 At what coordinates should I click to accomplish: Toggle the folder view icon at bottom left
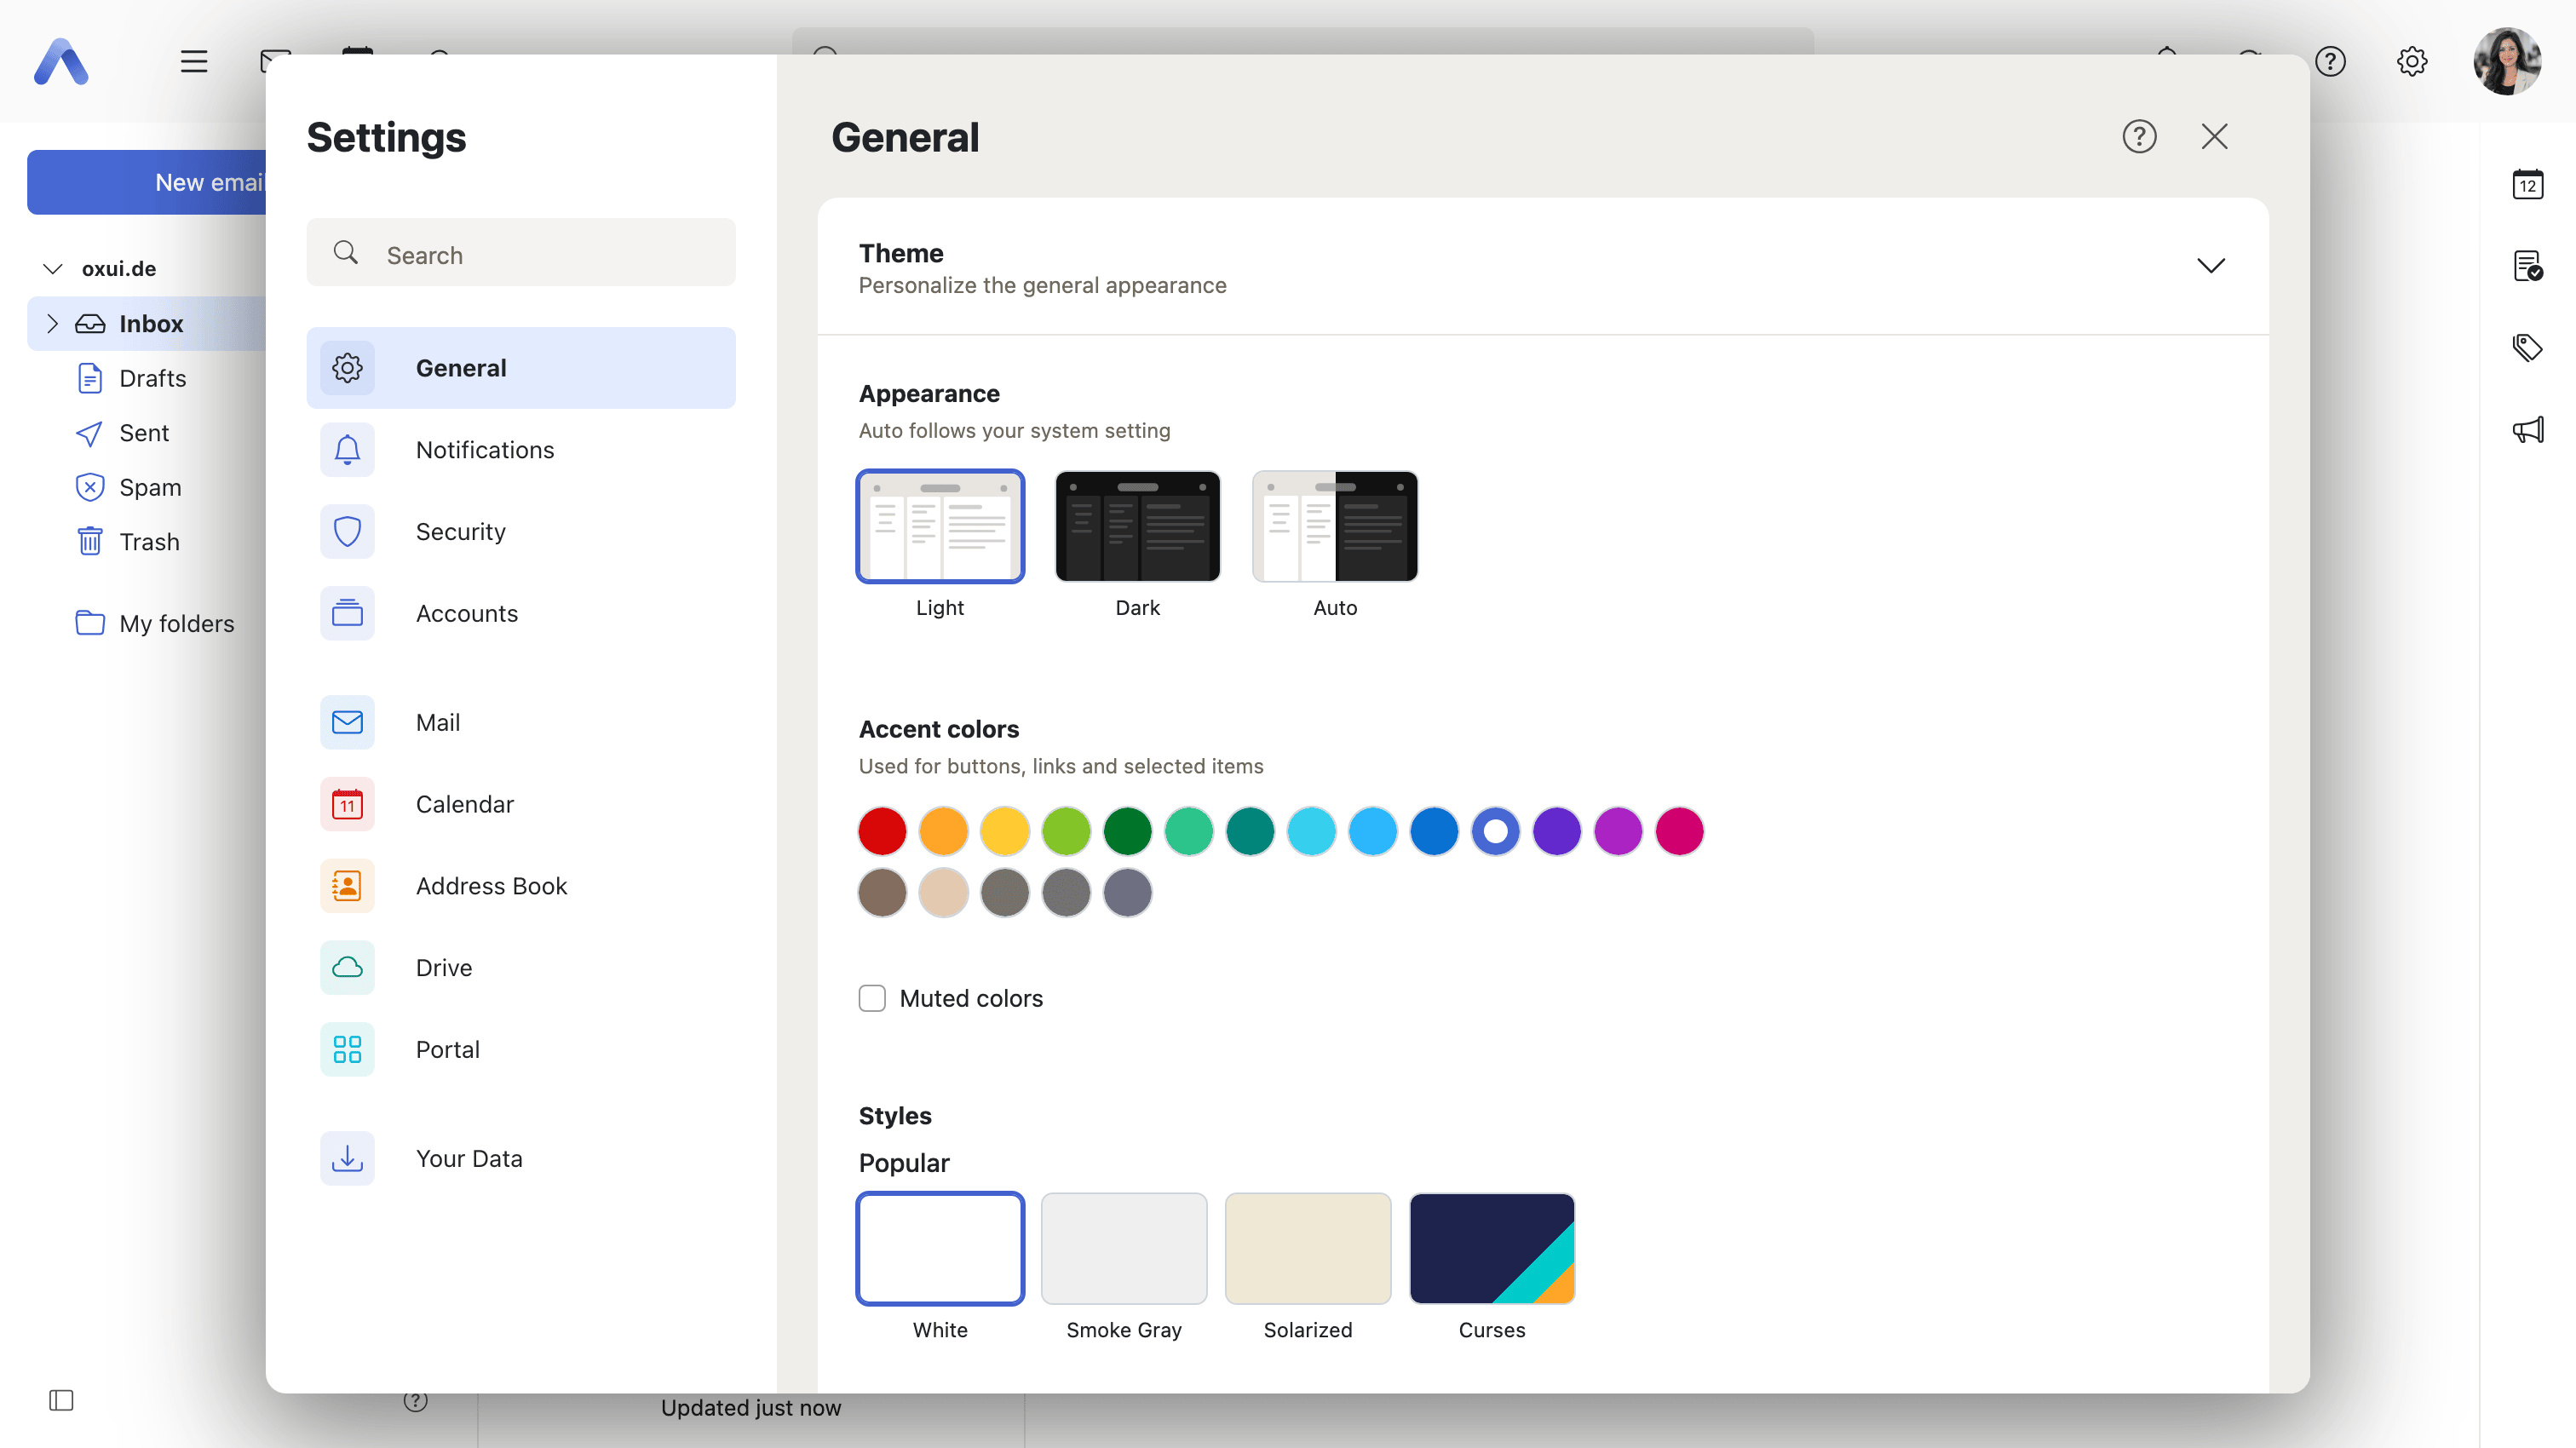tap(61, 1400)
